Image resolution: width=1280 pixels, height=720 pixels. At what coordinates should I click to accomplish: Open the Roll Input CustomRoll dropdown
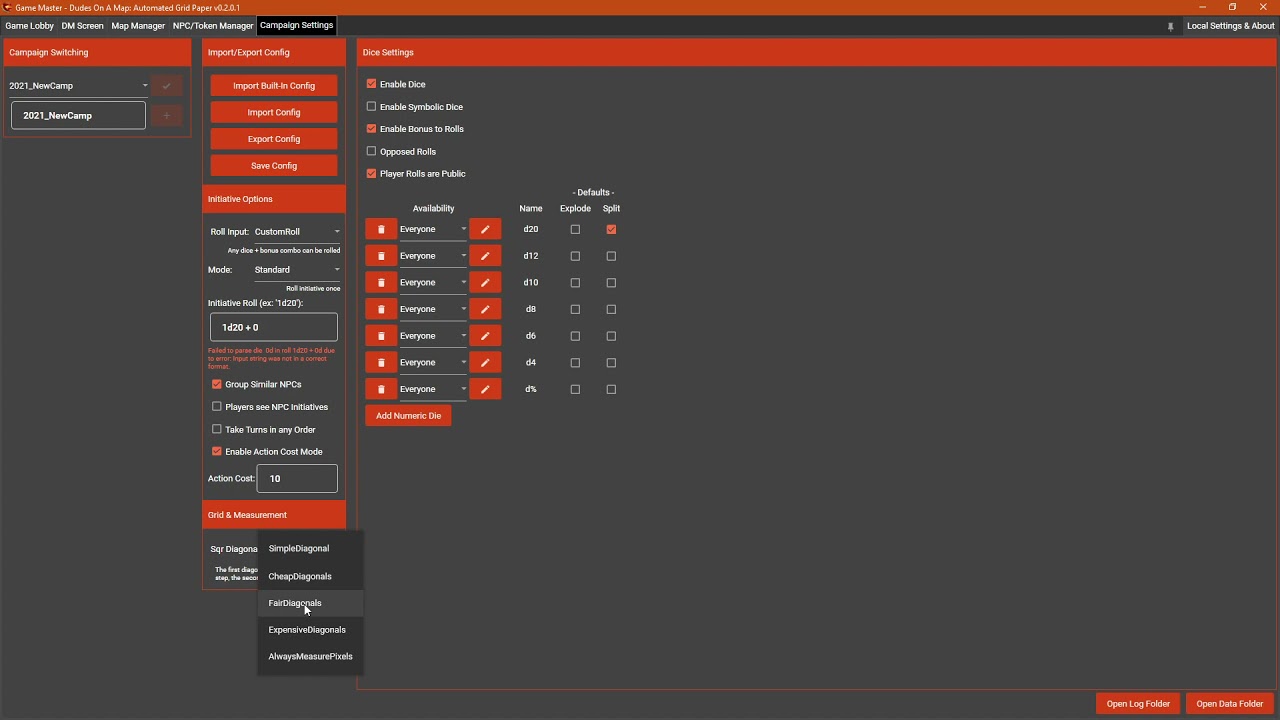click(297, 232)
